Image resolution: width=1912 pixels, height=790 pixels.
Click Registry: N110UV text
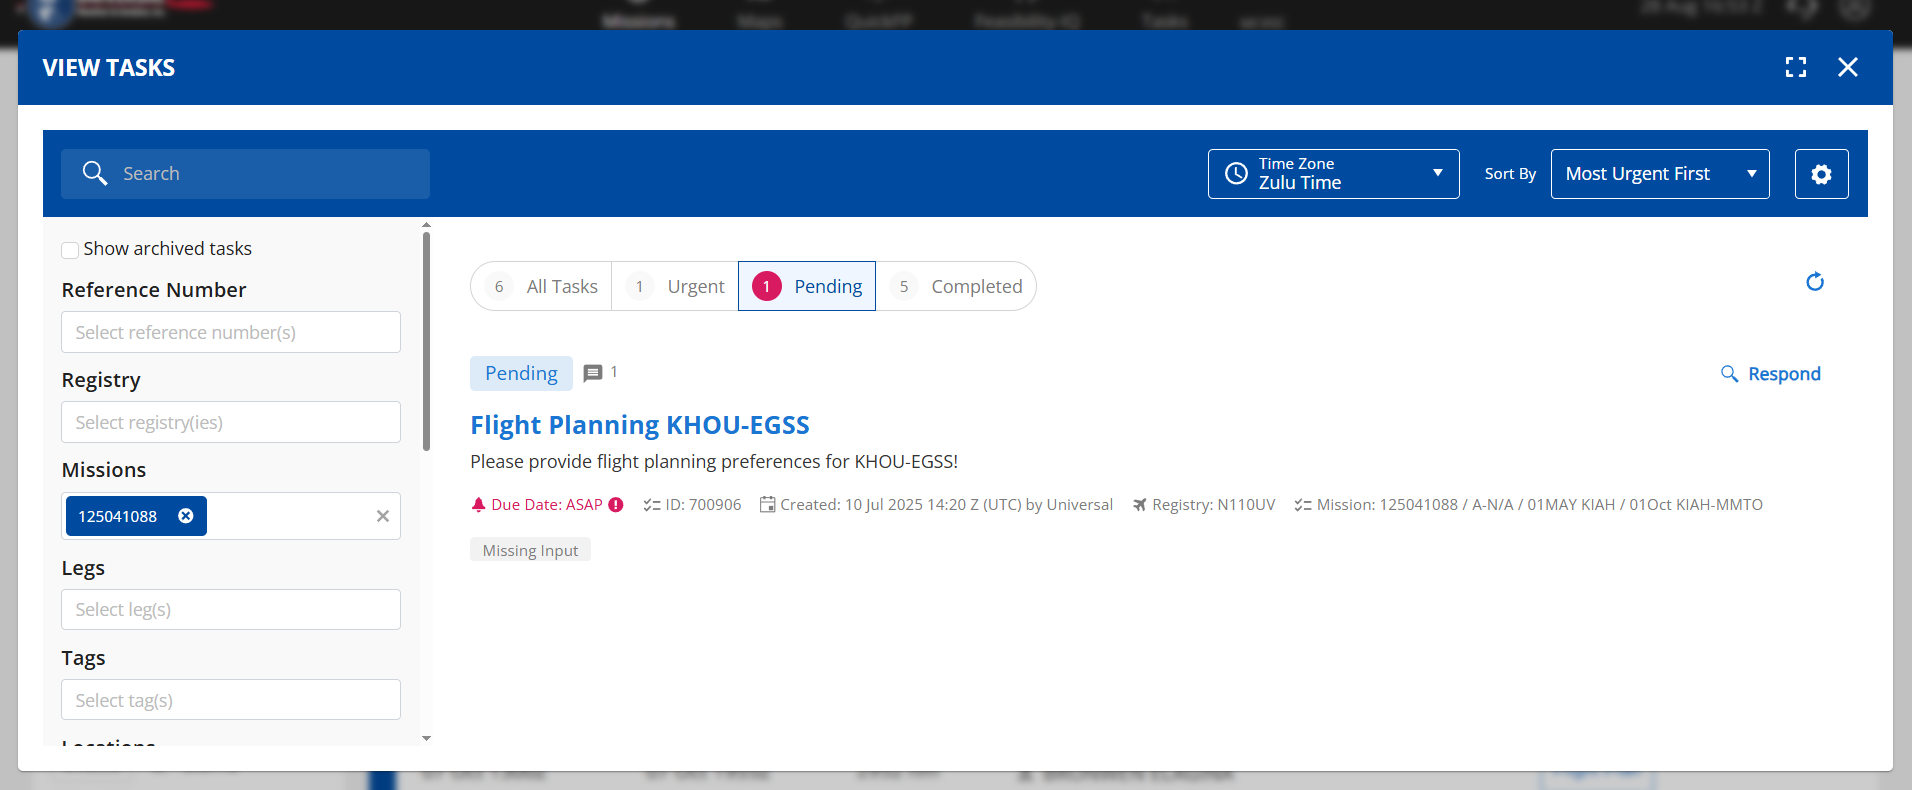click(x=1214, y=505)
